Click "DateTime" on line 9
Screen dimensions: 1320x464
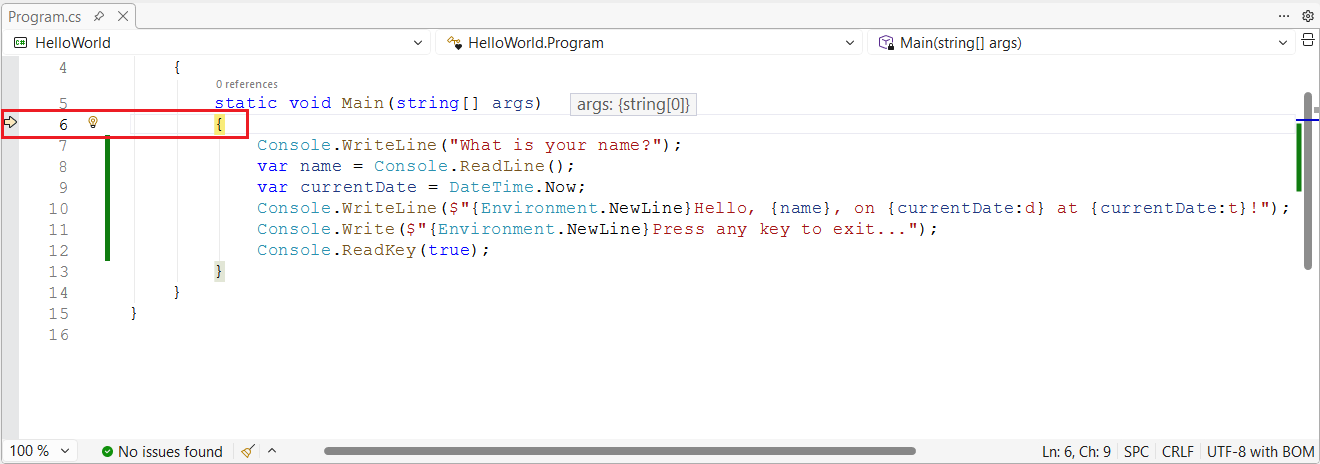491,187
